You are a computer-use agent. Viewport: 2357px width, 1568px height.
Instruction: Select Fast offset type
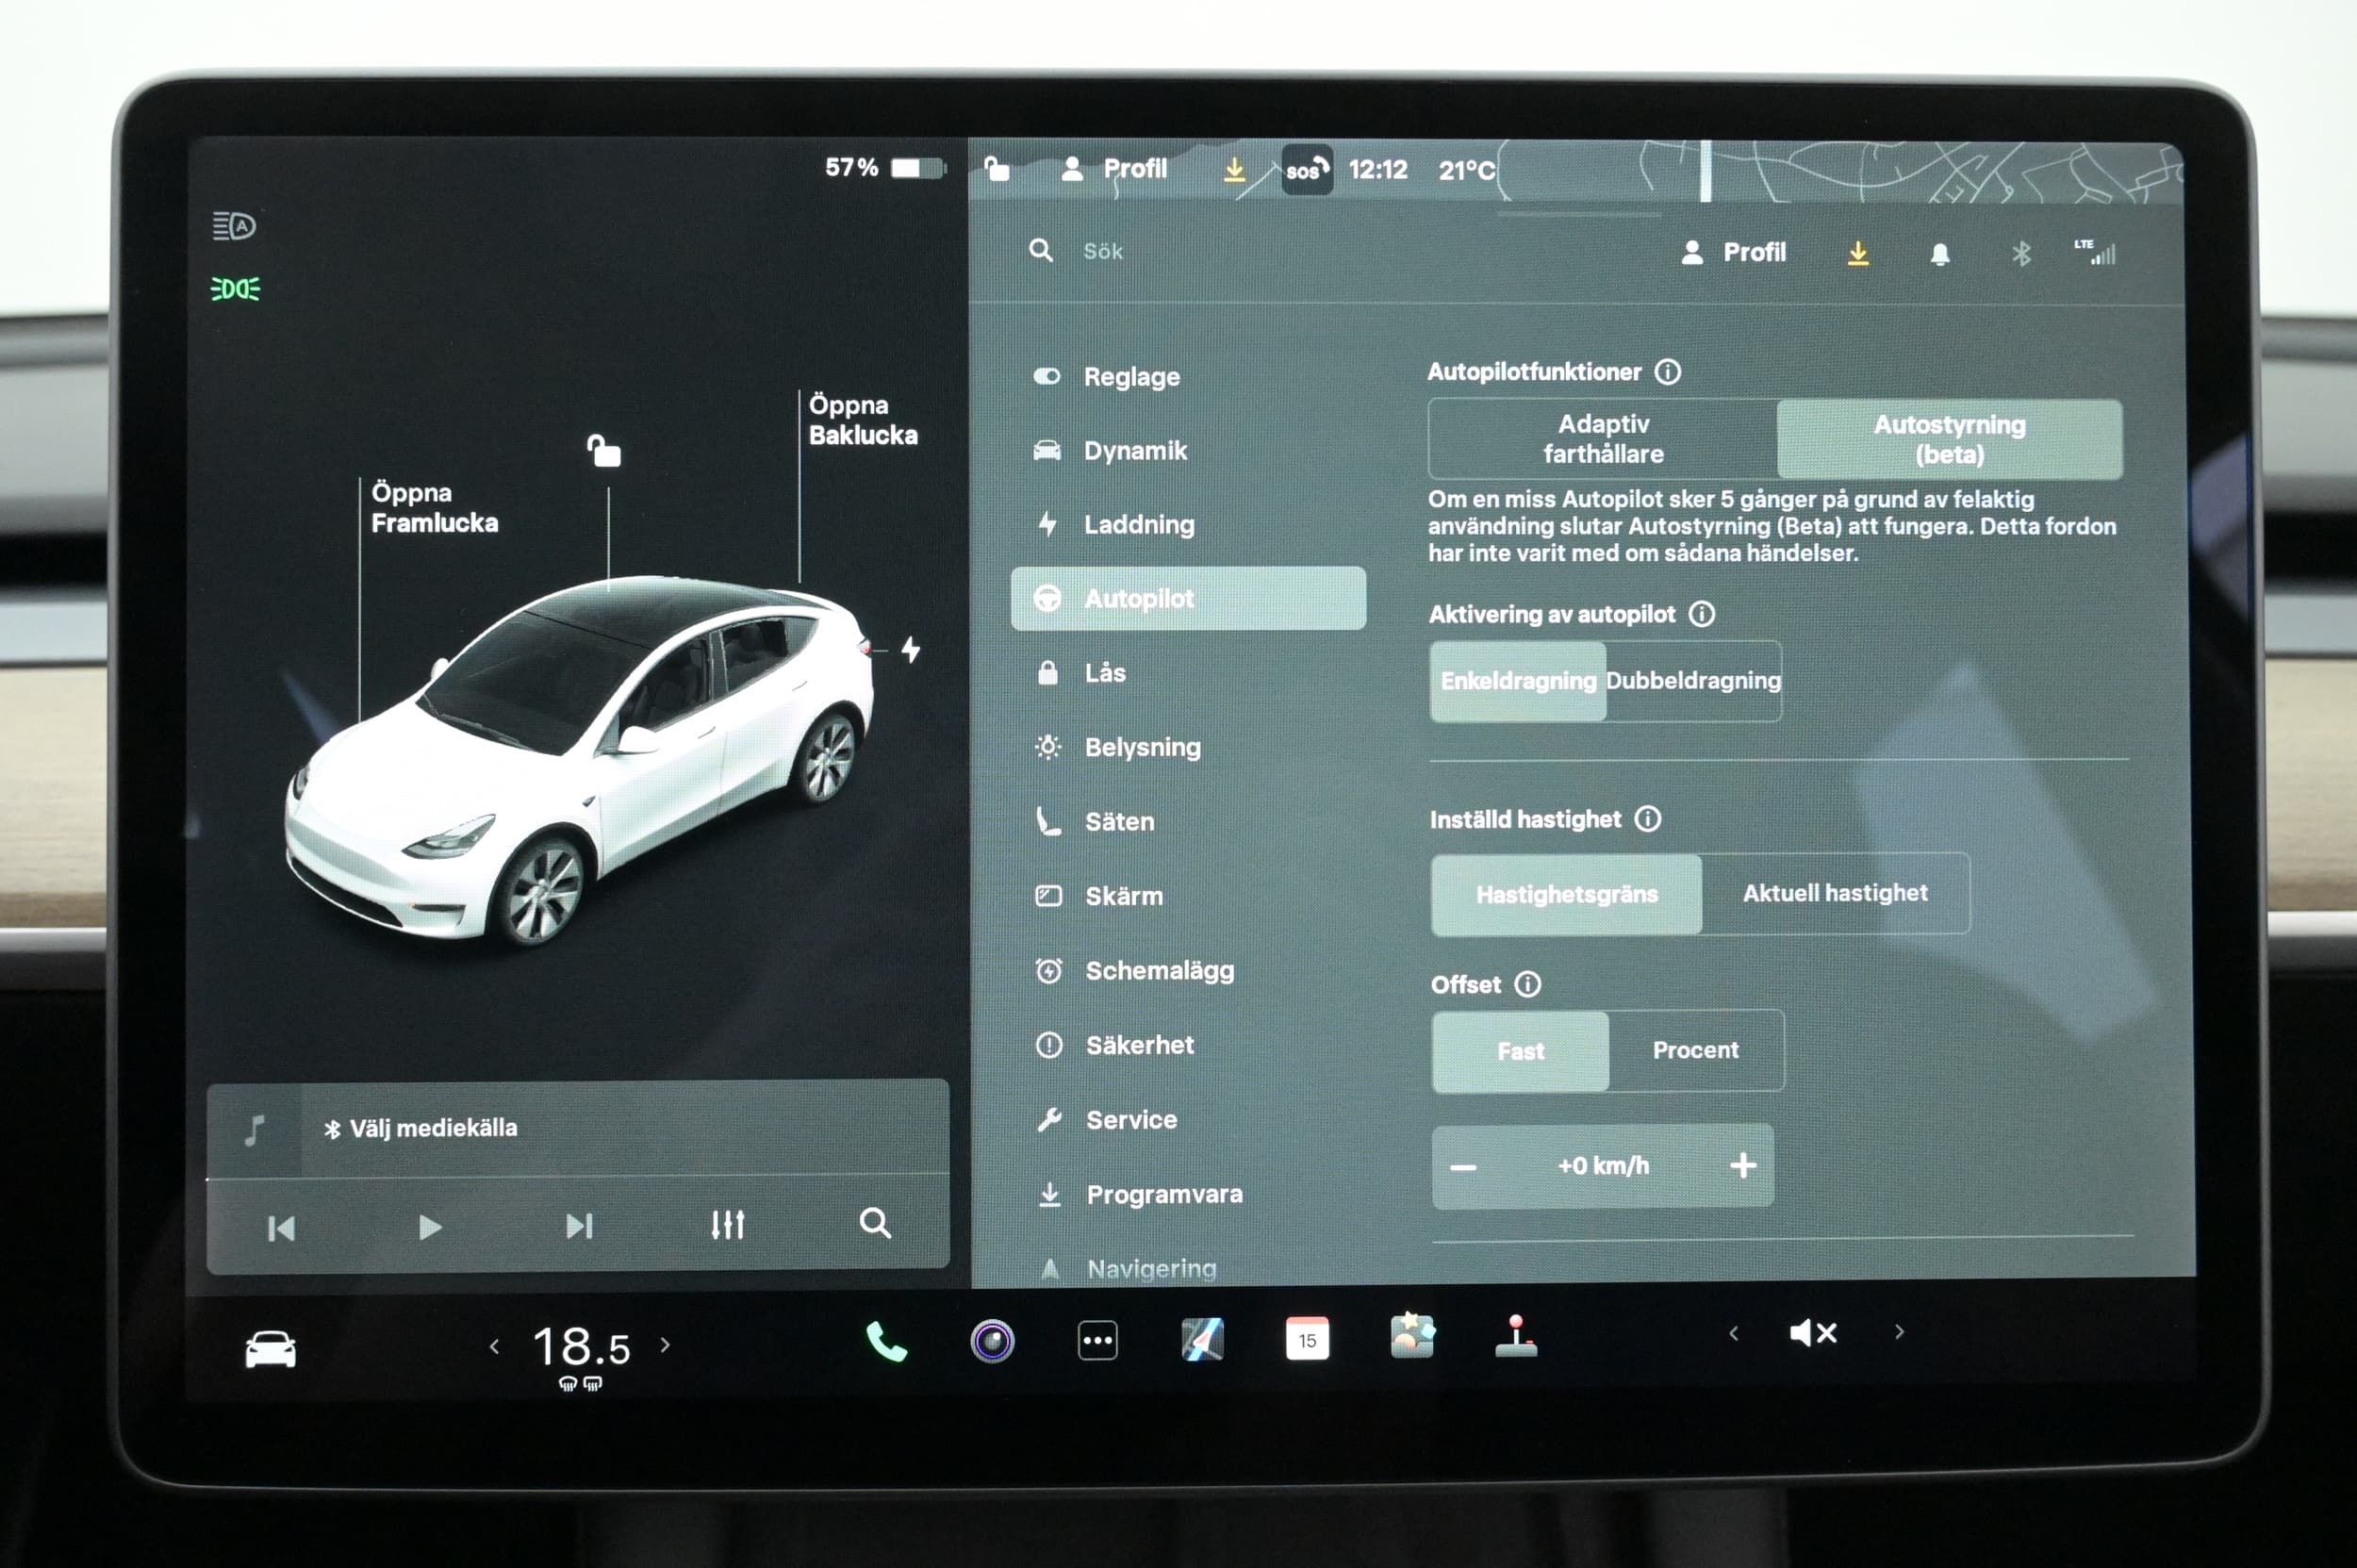click(1520, 1051)
